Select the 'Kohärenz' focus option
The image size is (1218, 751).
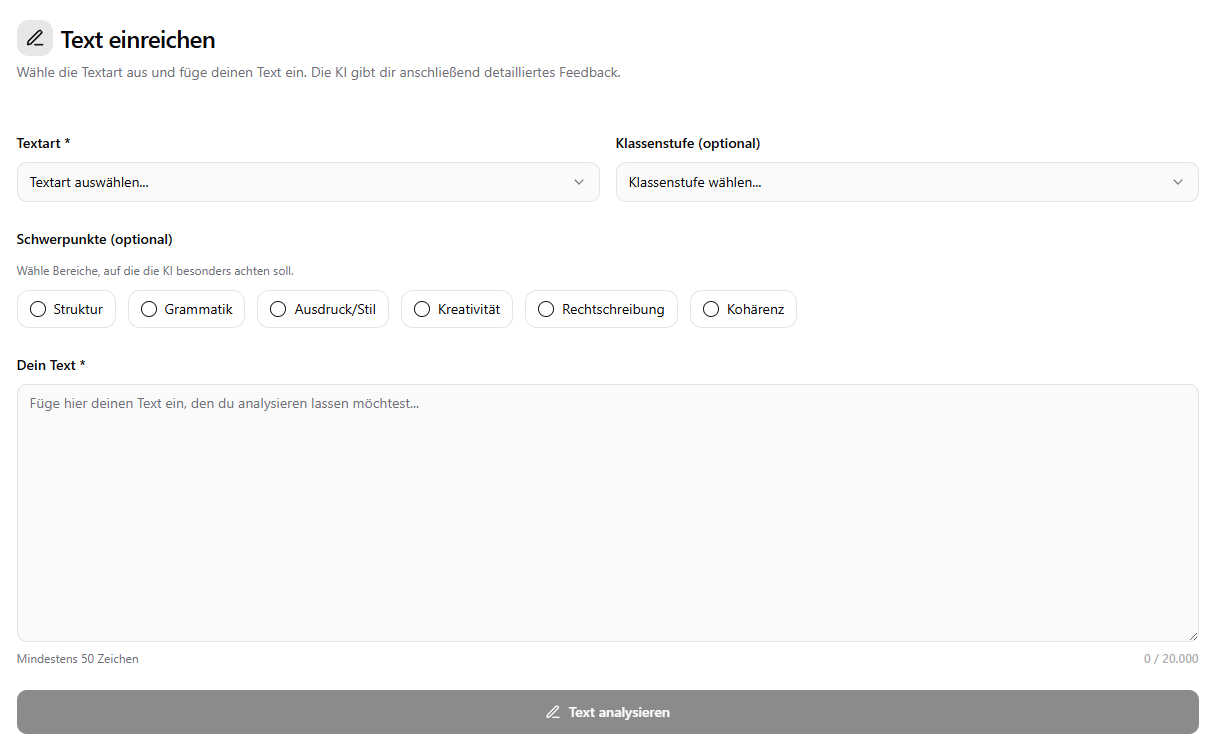click(x=743, y=309)
